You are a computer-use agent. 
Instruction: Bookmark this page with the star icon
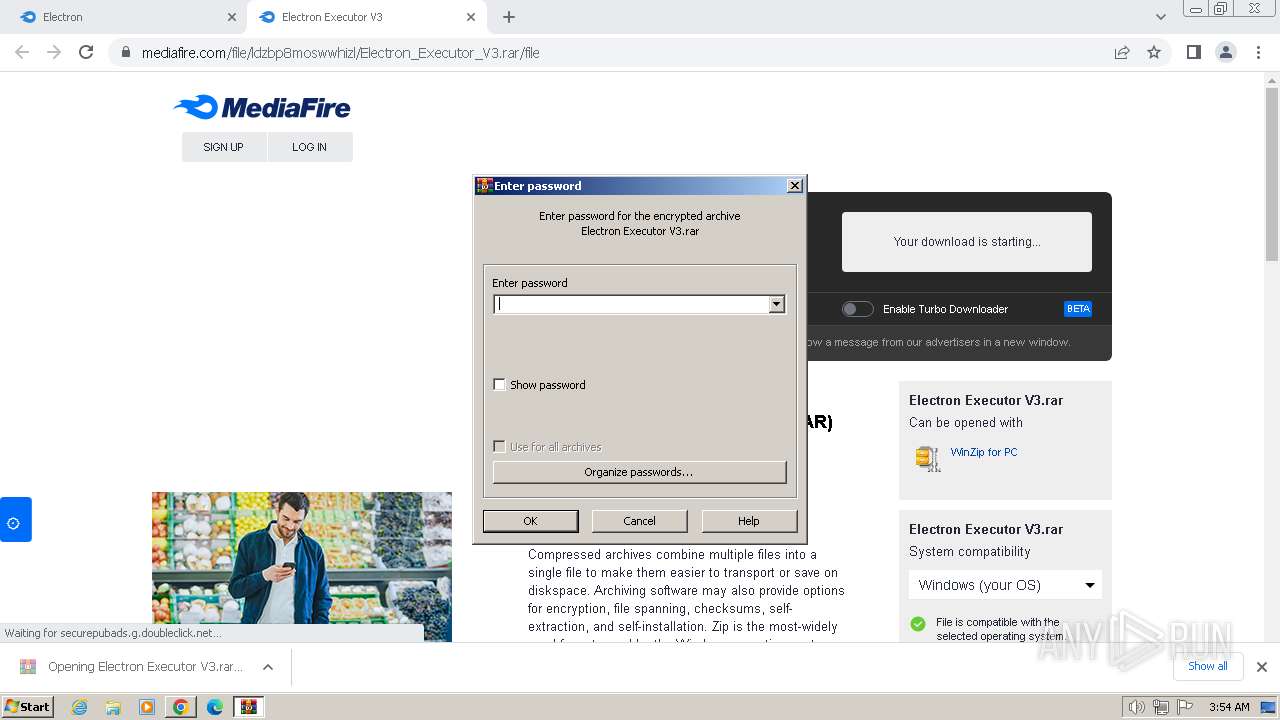click(1154, 52)
